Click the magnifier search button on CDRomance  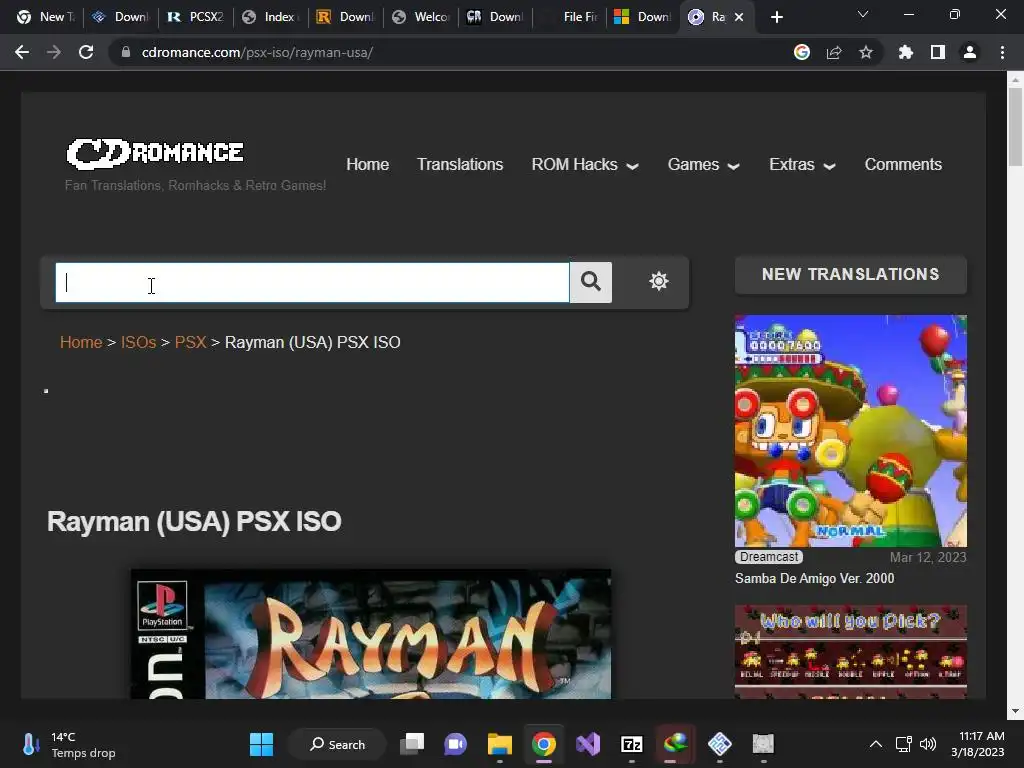point(591,282)
